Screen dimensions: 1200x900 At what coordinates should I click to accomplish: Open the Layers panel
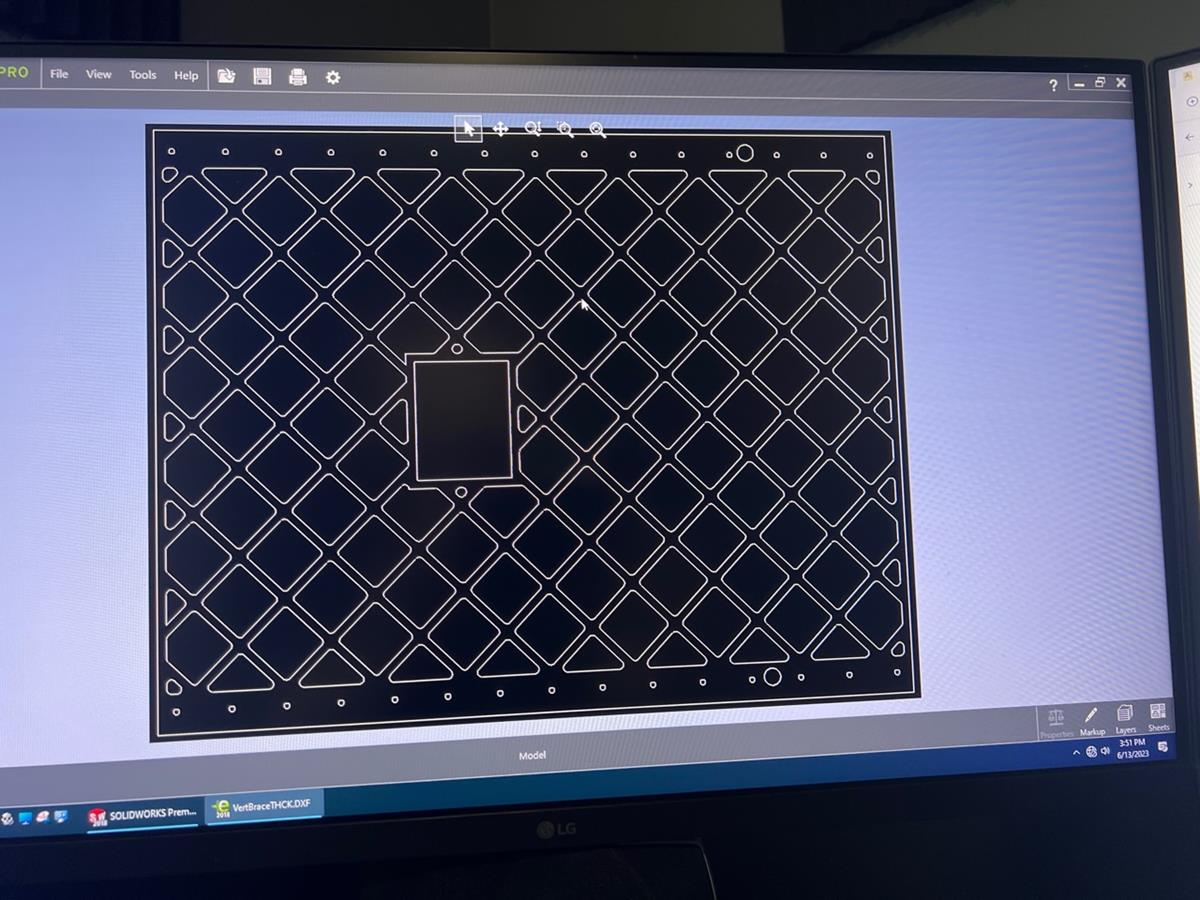coord(1125,719)
